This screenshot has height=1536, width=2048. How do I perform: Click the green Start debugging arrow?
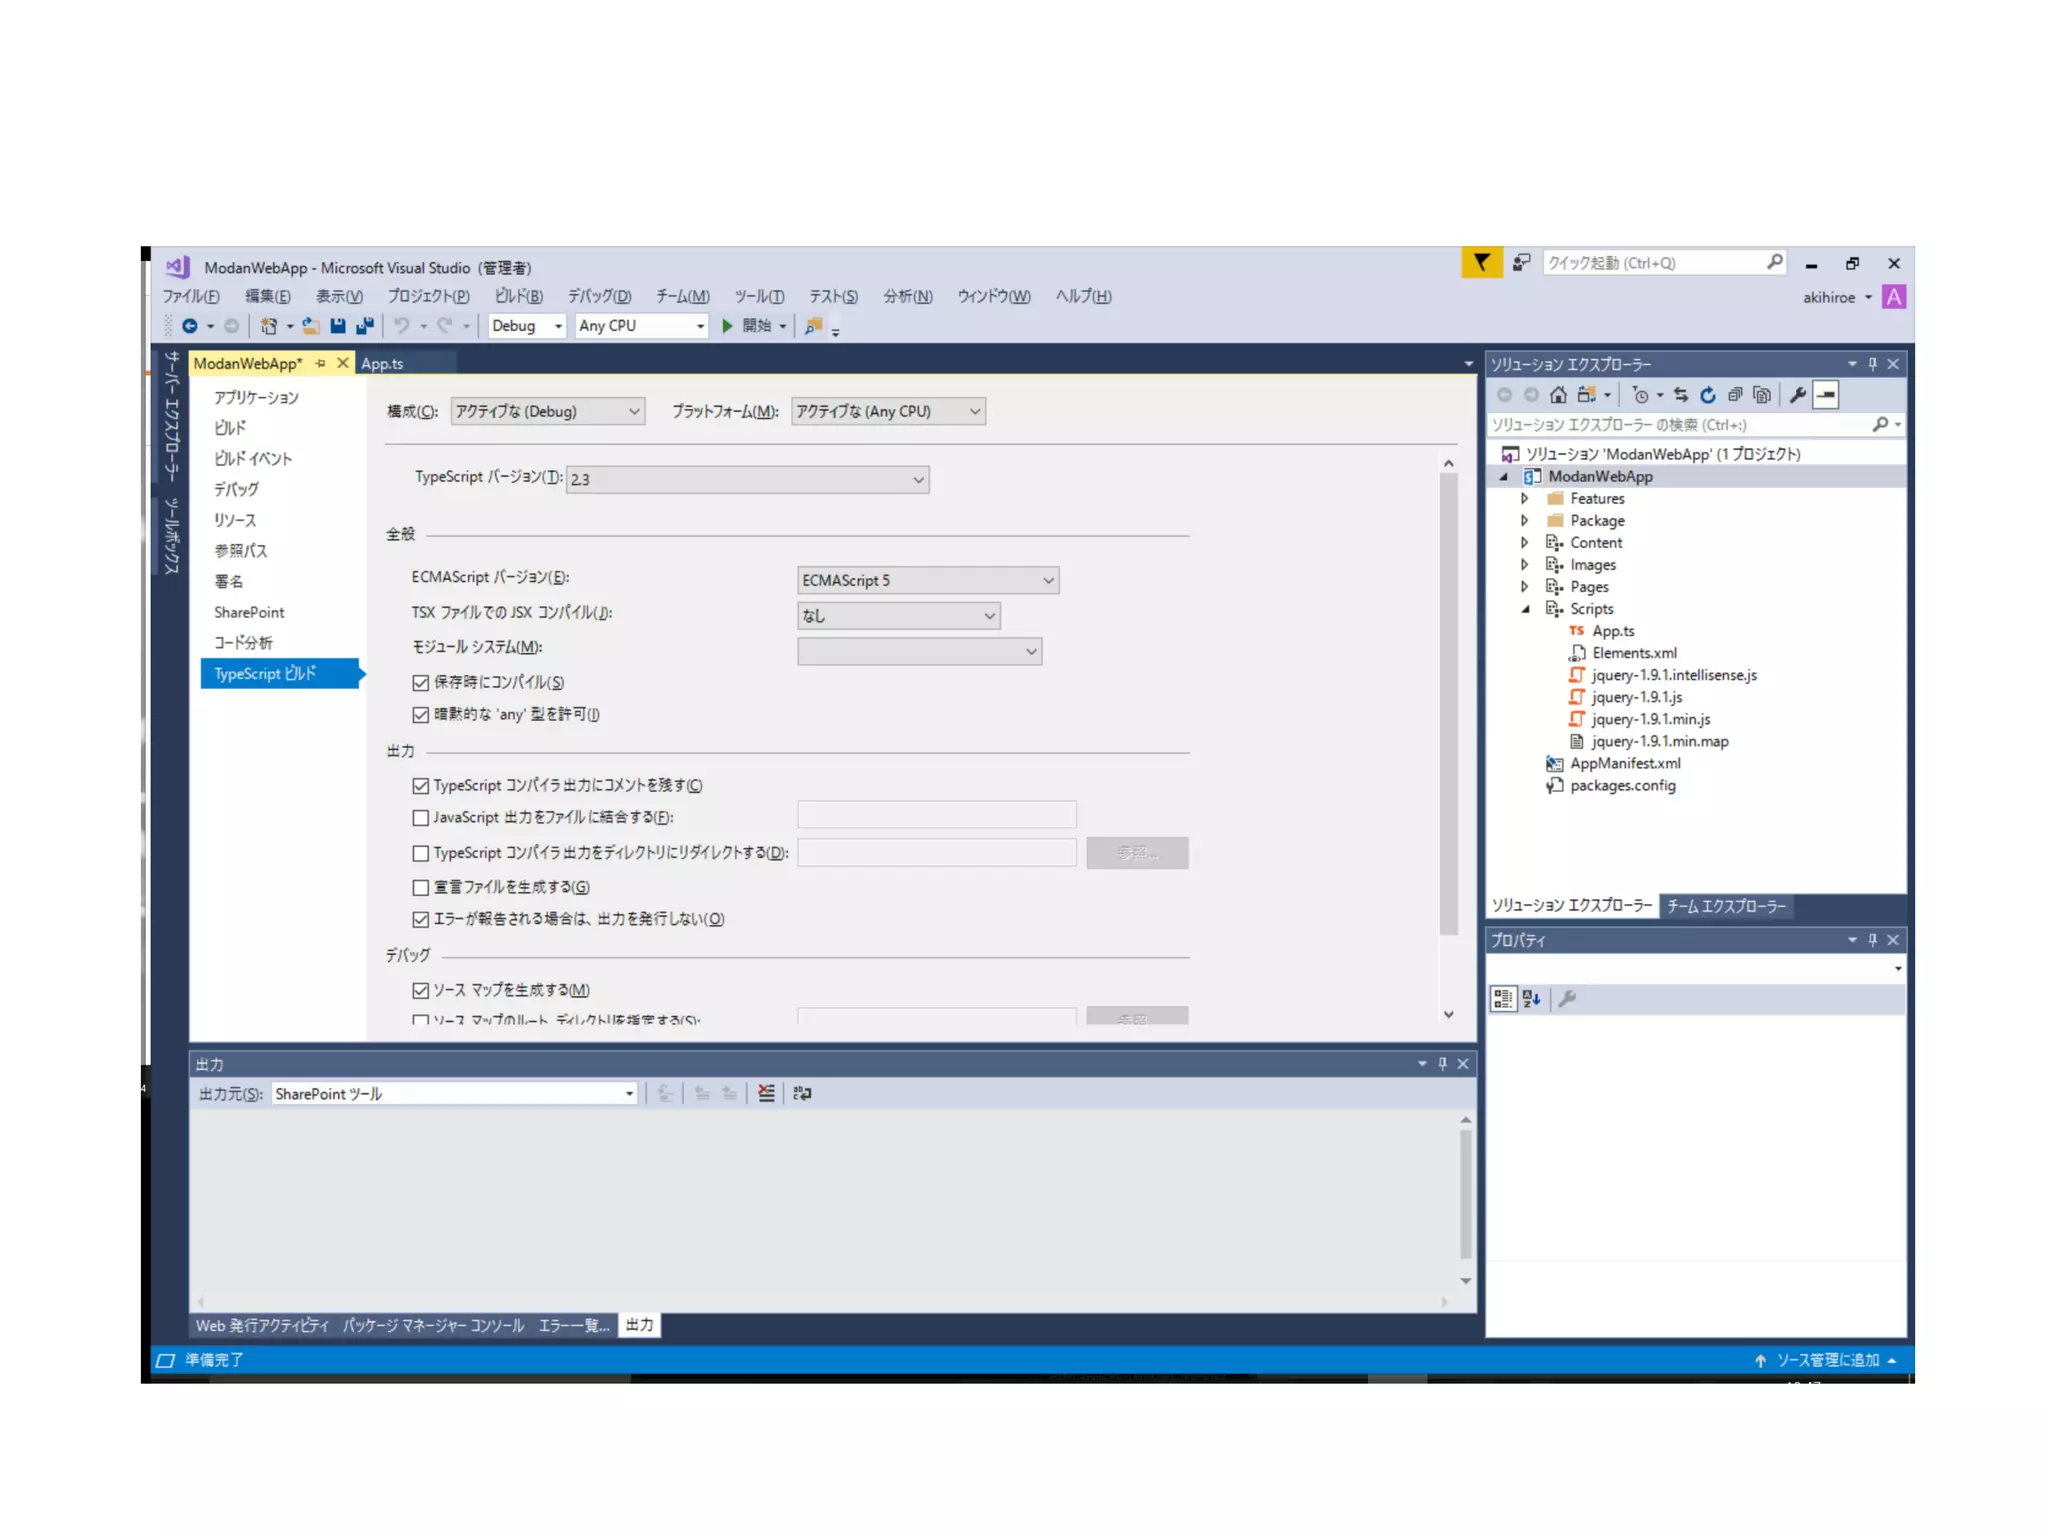(x=728, y=326)
